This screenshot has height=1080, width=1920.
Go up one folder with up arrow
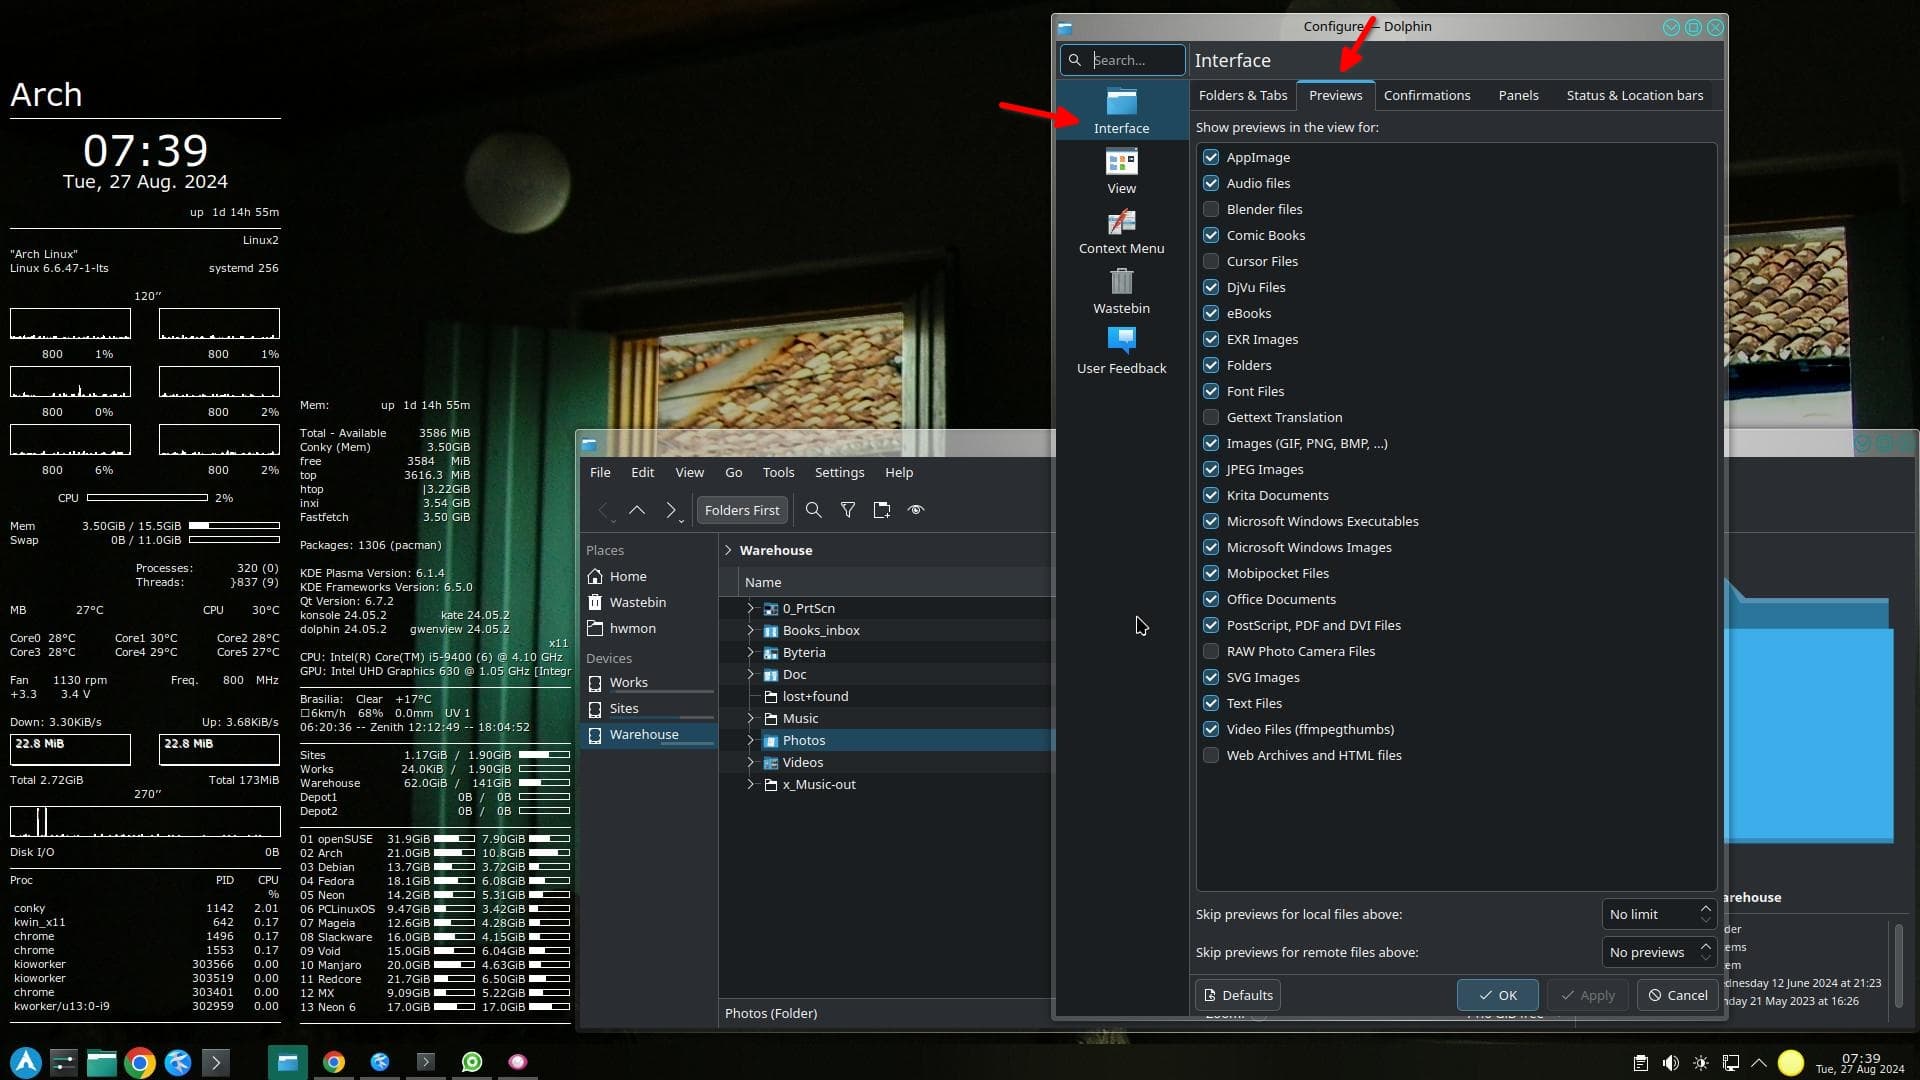coord(637,510)
